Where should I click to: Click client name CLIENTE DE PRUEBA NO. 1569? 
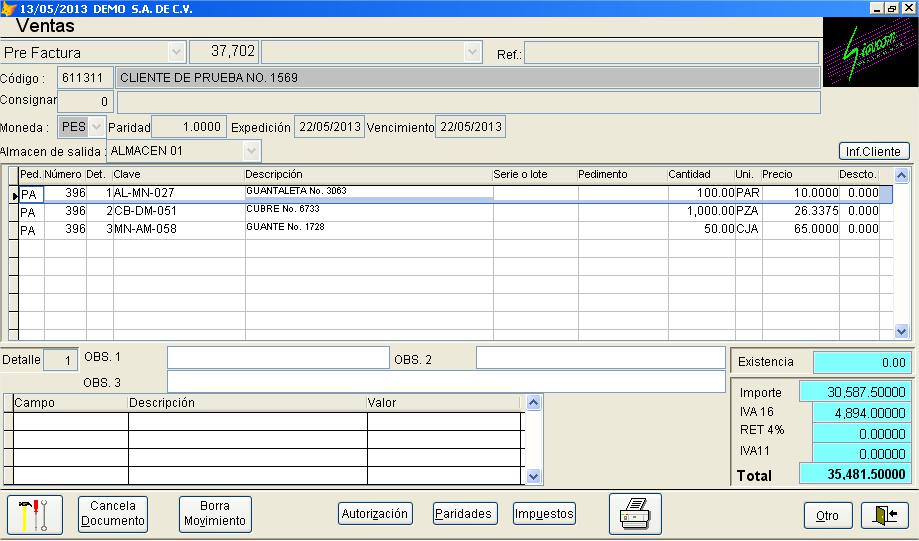click(468, 77)
